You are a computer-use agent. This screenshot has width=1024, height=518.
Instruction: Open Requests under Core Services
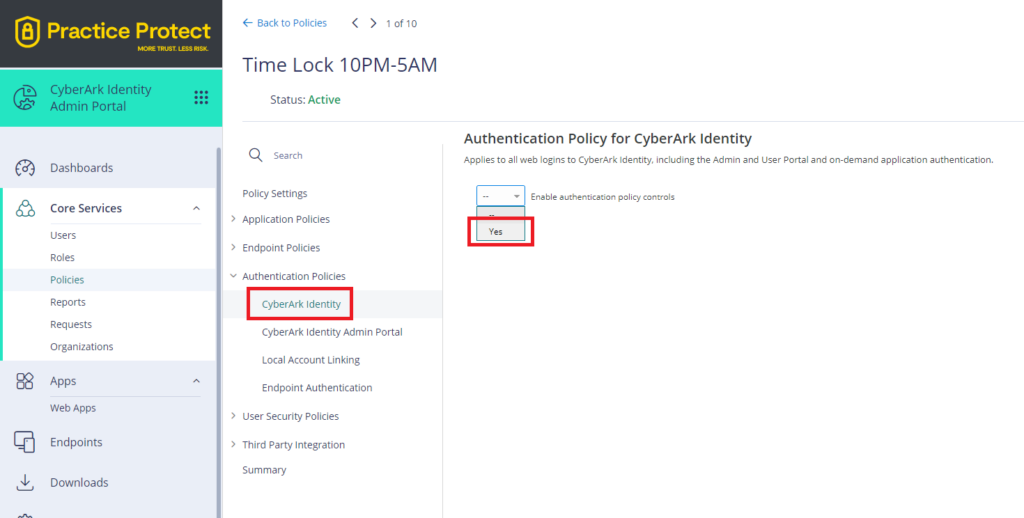tap(71, 324)
